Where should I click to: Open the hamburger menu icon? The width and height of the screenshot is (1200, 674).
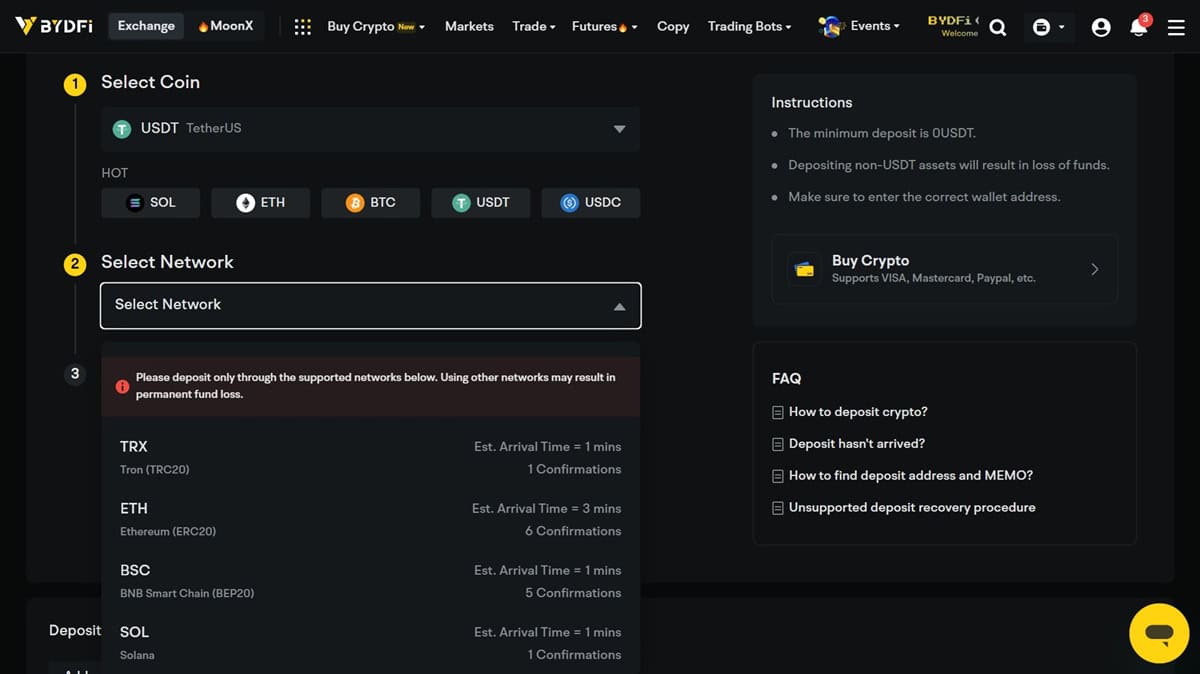pyautogui.click(x=1176, y=28)
